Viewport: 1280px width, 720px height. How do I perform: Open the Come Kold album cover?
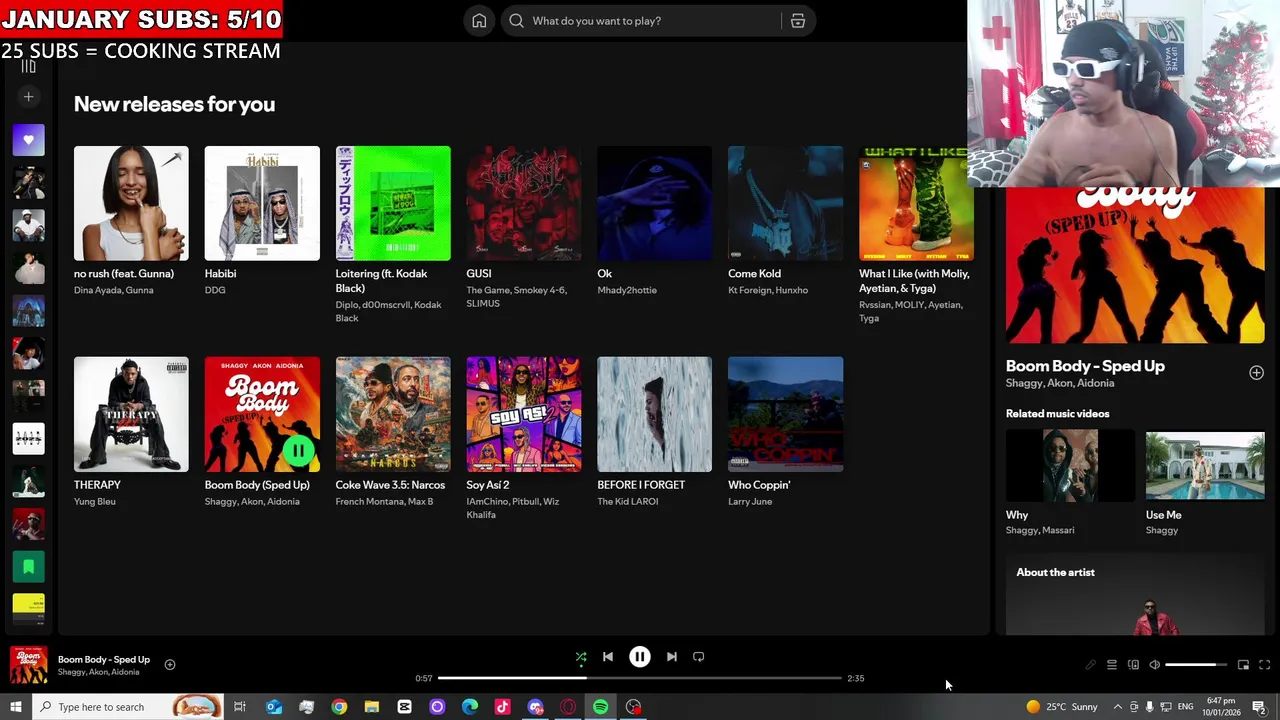[x=786, y=203]
